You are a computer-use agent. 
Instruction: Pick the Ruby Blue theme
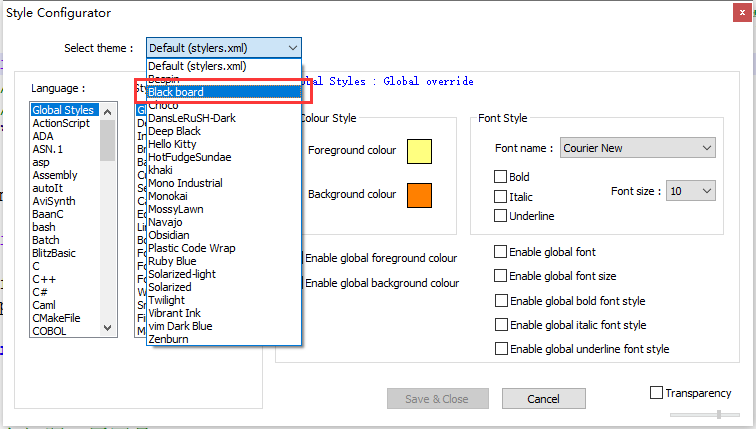[x=224, y=261]
